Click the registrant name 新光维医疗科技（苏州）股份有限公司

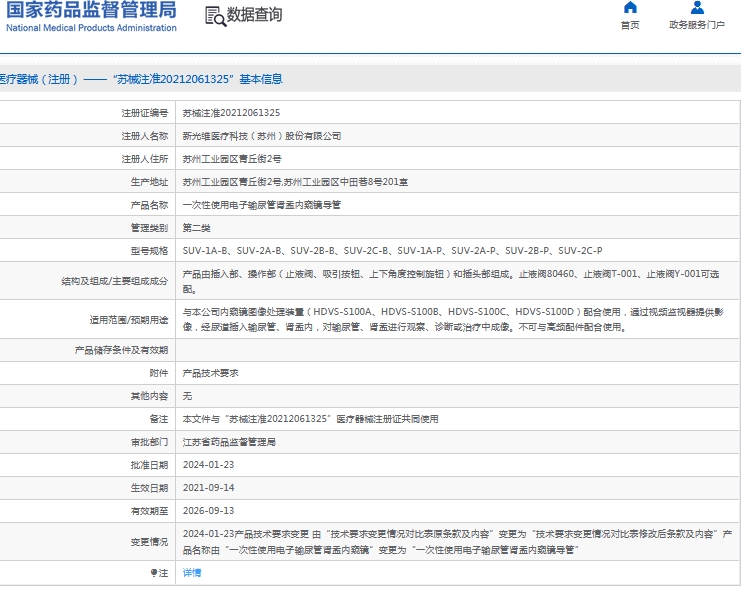pos(262,136)
